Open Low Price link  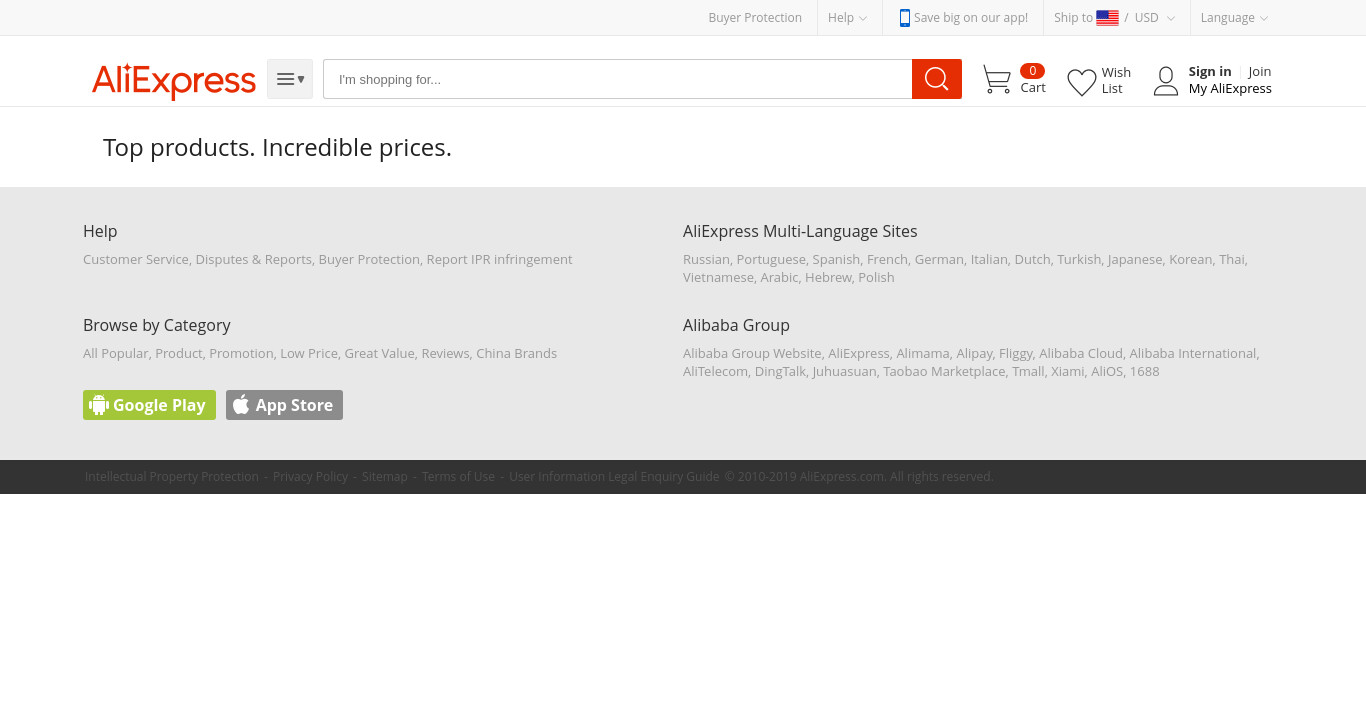pos(309,353)
